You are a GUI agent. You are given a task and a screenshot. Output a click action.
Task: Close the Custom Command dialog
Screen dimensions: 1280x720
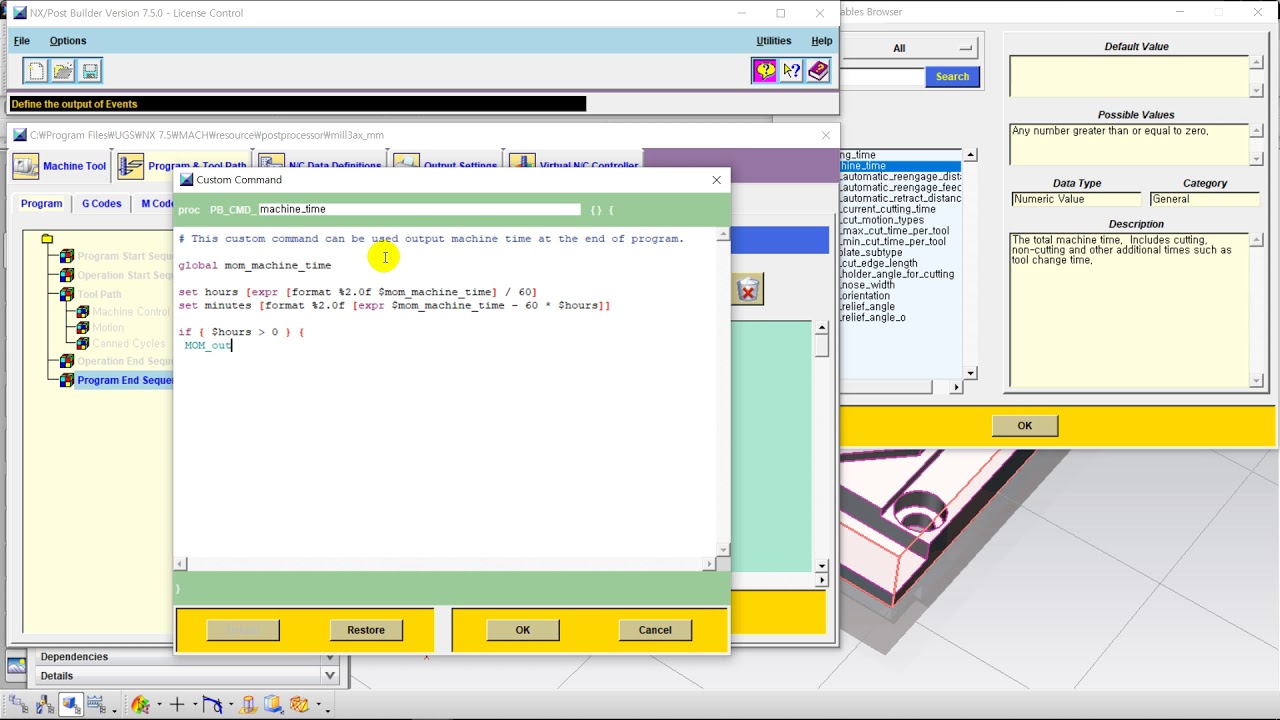tap(716, 180)
